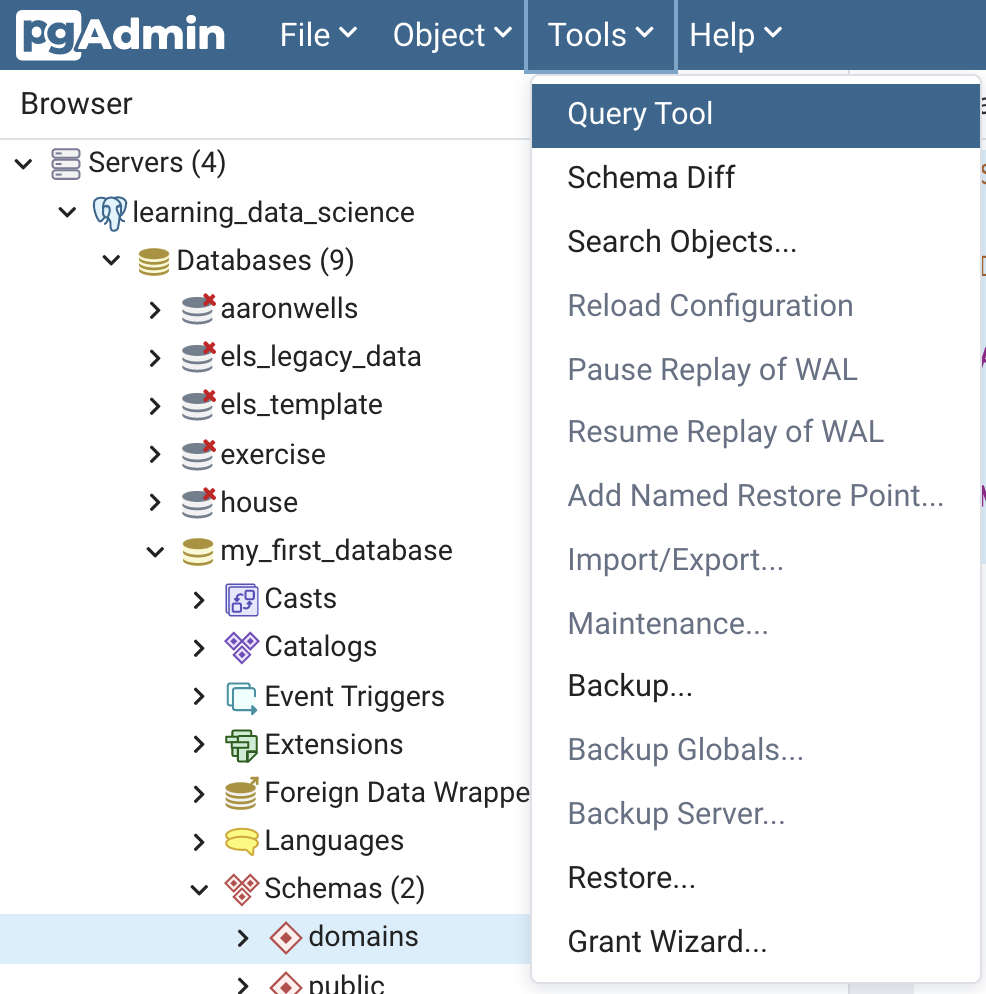The width and height of the screenshot is (986, 994).
Task: Collapse the my_first_database node
Action: [x=155, y=551]
